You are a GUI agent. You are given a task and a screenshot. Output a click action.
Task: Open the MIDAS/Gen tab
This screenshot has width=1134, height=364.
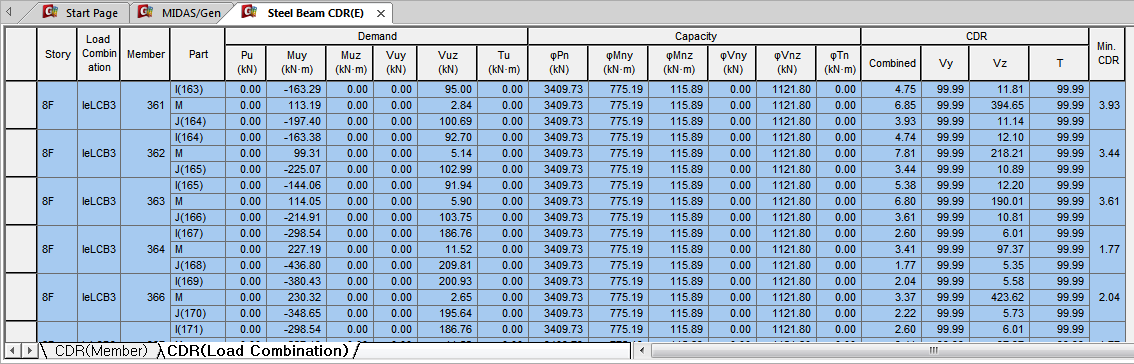tap(182, 13)
